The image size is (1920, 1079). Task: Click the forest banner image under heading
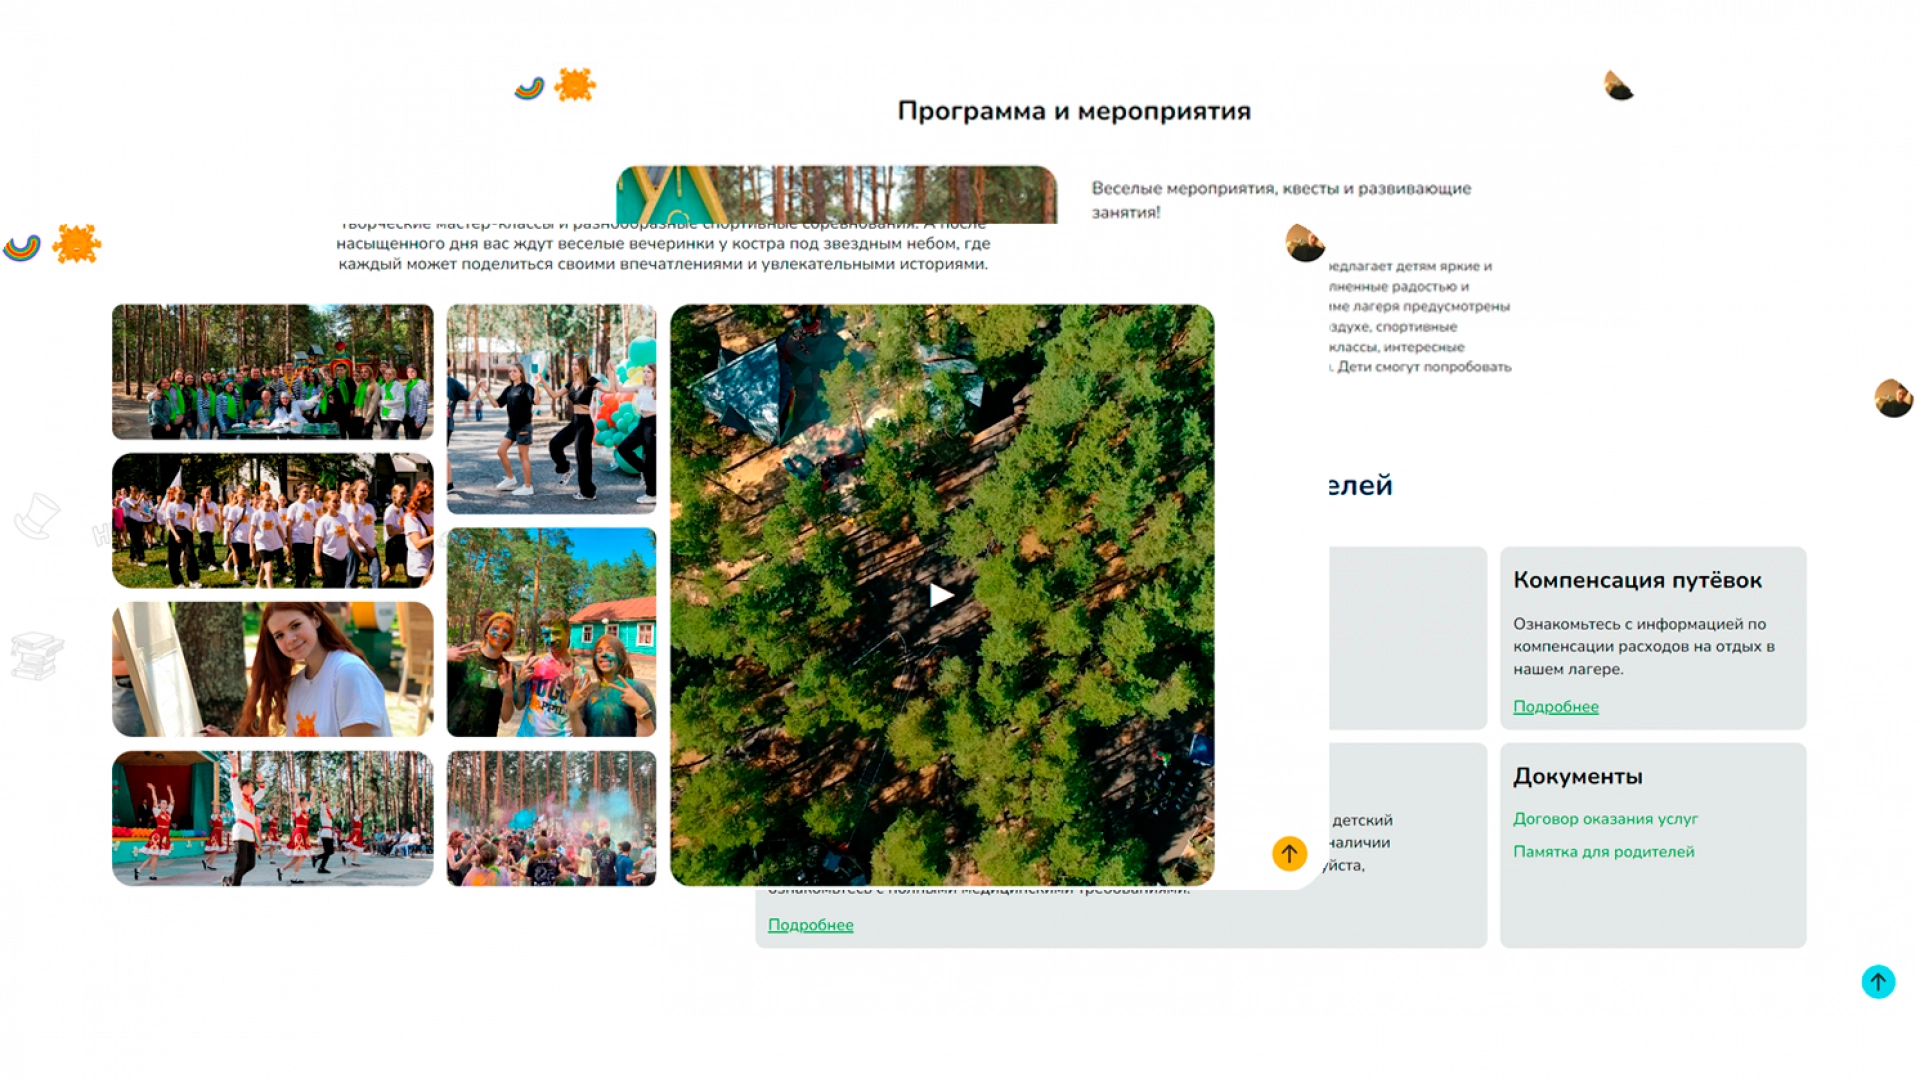point(836,195)
